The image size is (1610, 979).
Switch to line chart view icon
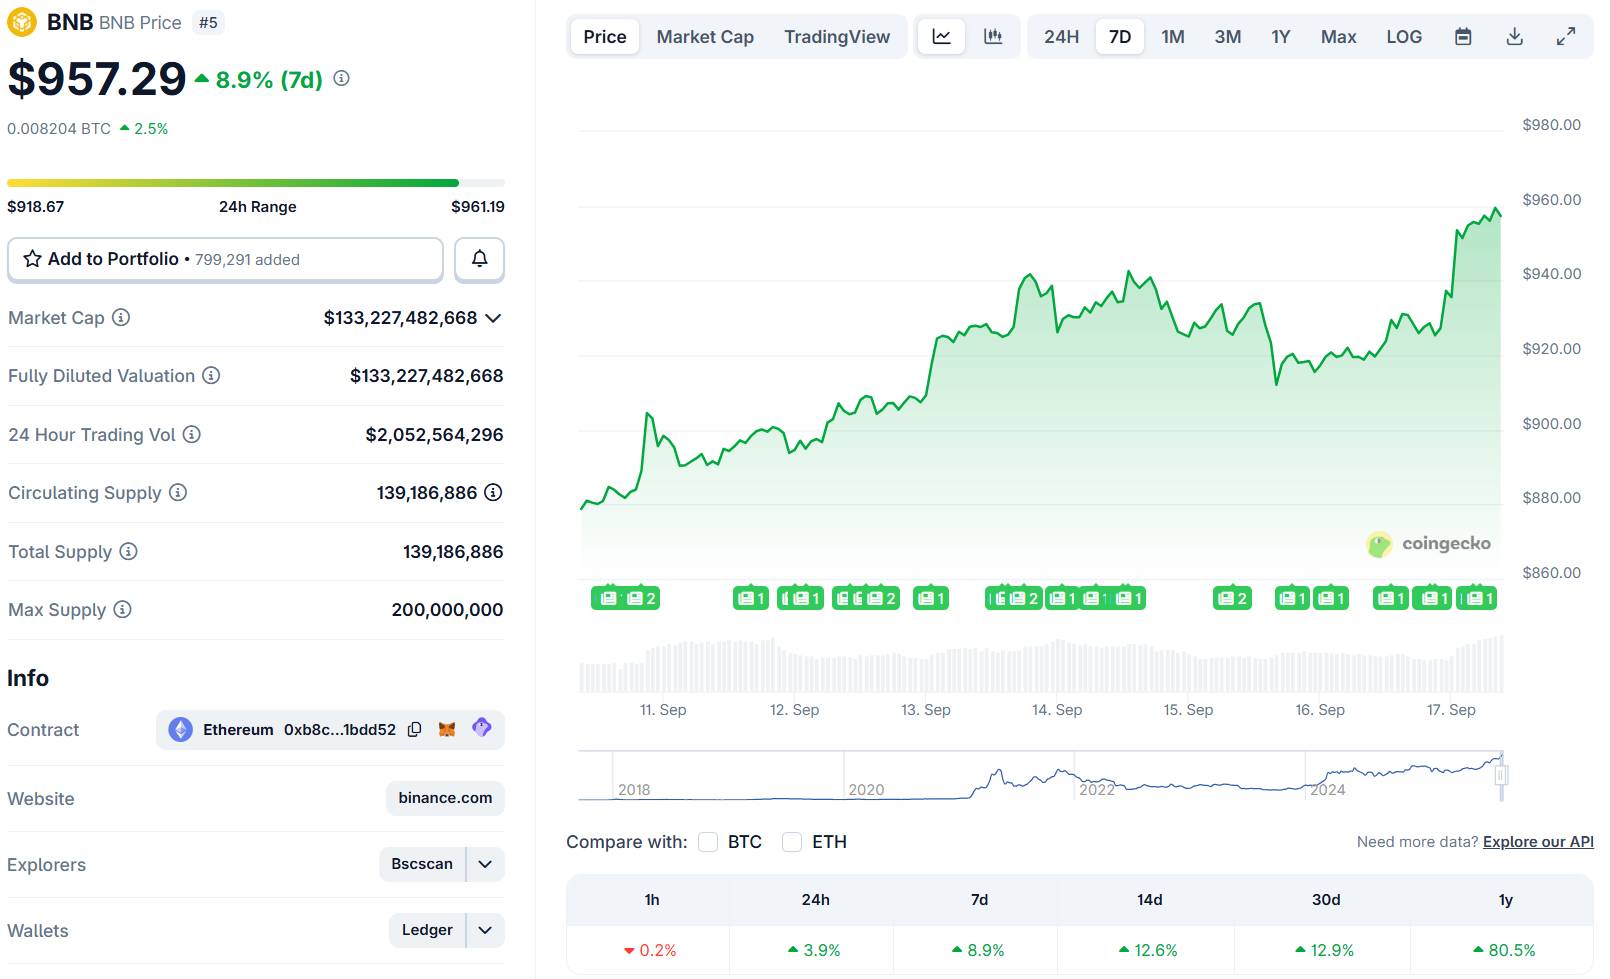[x=942, y=37]
